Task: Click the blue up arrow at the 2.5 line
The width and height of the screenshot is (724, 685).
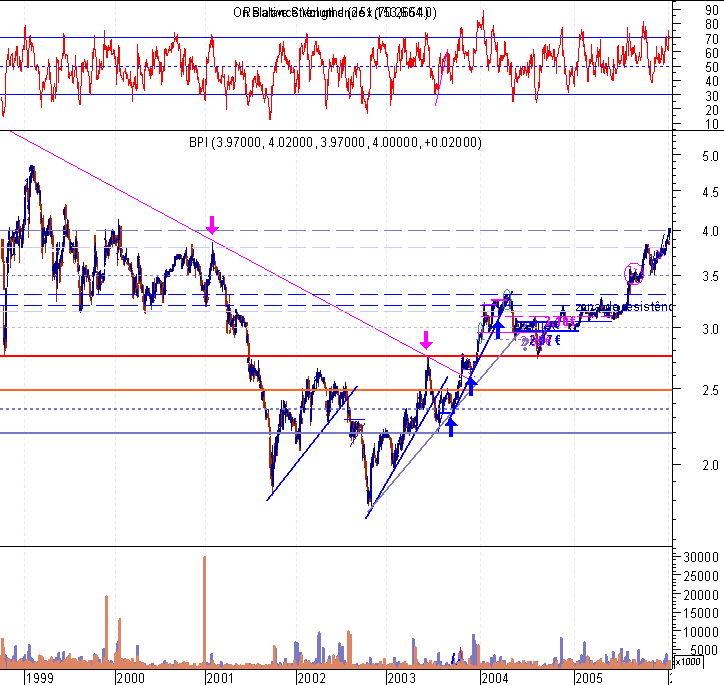Action: point(471,386)
